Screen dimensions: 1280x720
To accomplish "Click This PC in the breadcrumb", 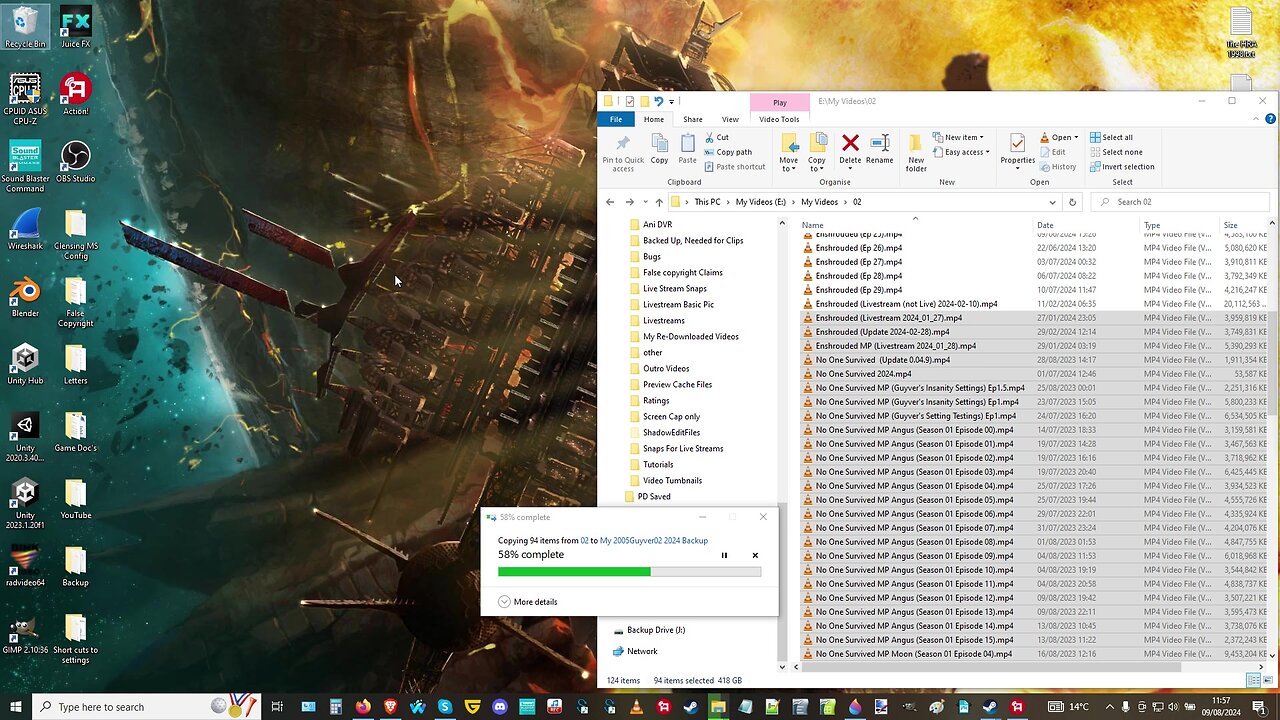I will coord(708,202).
